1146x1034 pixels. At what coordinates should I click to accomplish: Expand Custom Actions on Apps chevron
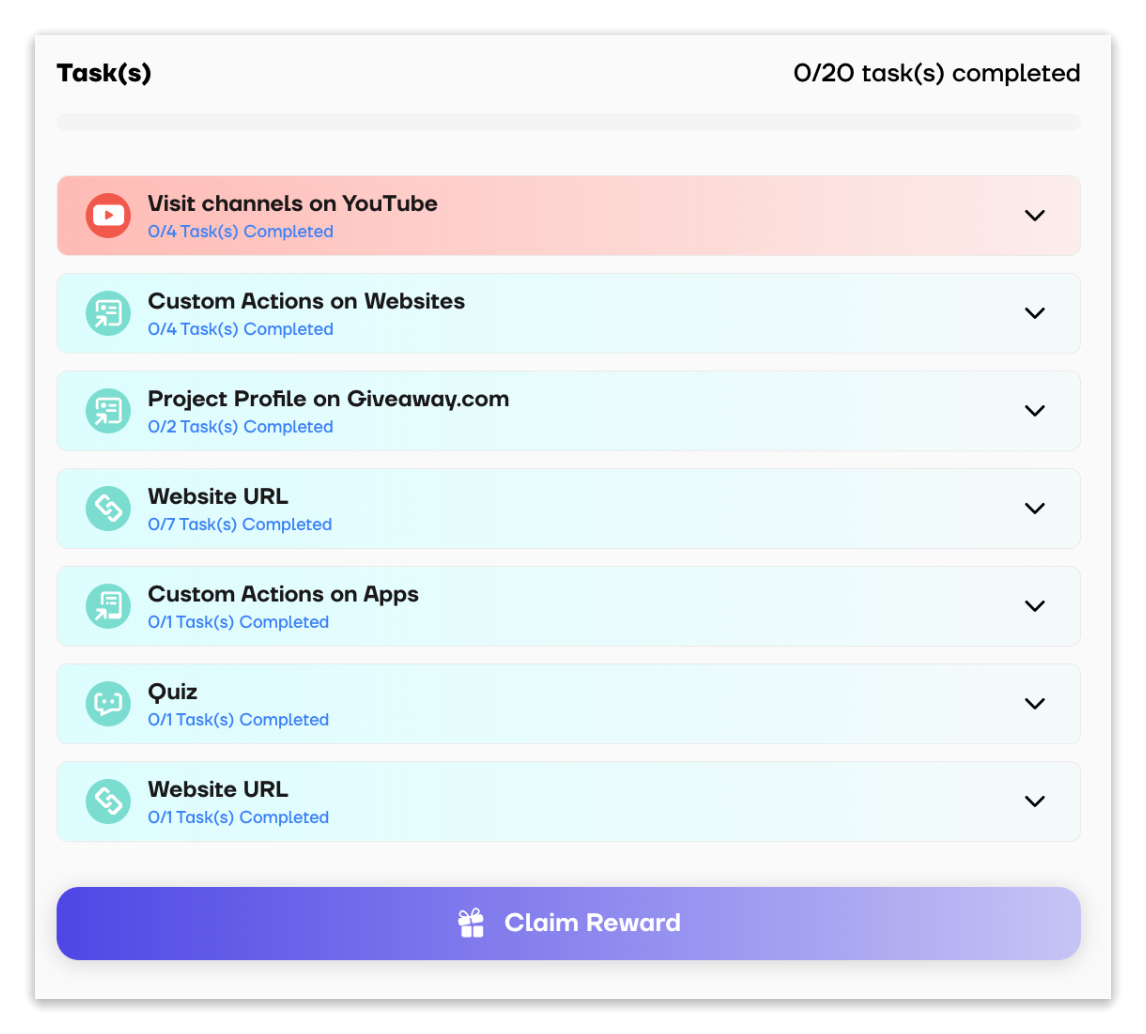tap(1035, 606)
